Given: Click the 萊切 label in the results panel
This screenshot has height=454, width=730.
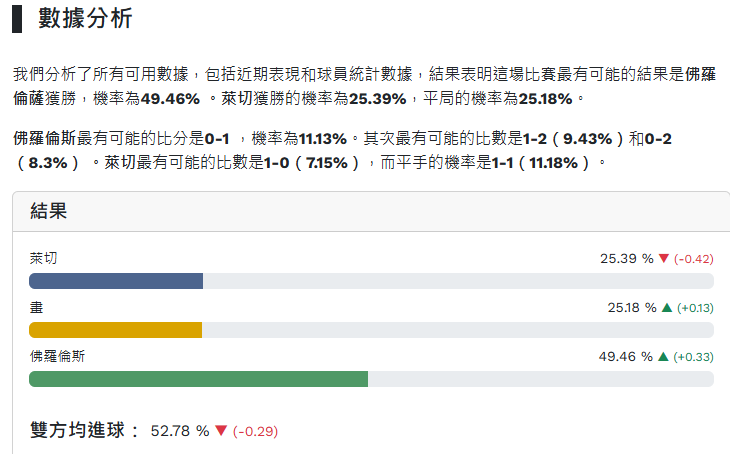Looking at the screenshot, I should (43, 258).
